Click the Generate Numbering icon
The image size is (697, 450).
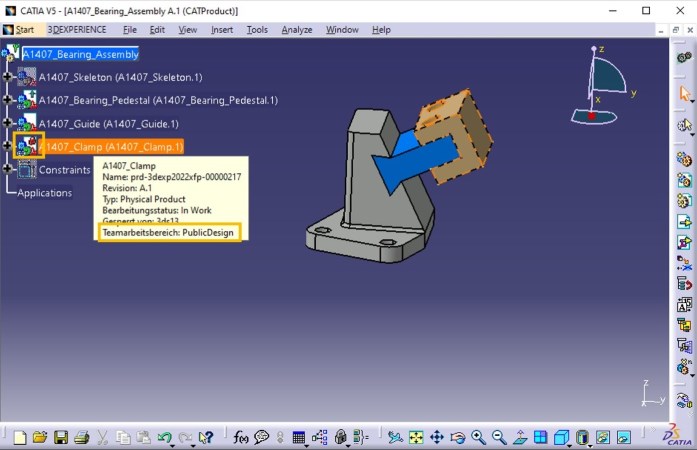(x=684, y=305)
